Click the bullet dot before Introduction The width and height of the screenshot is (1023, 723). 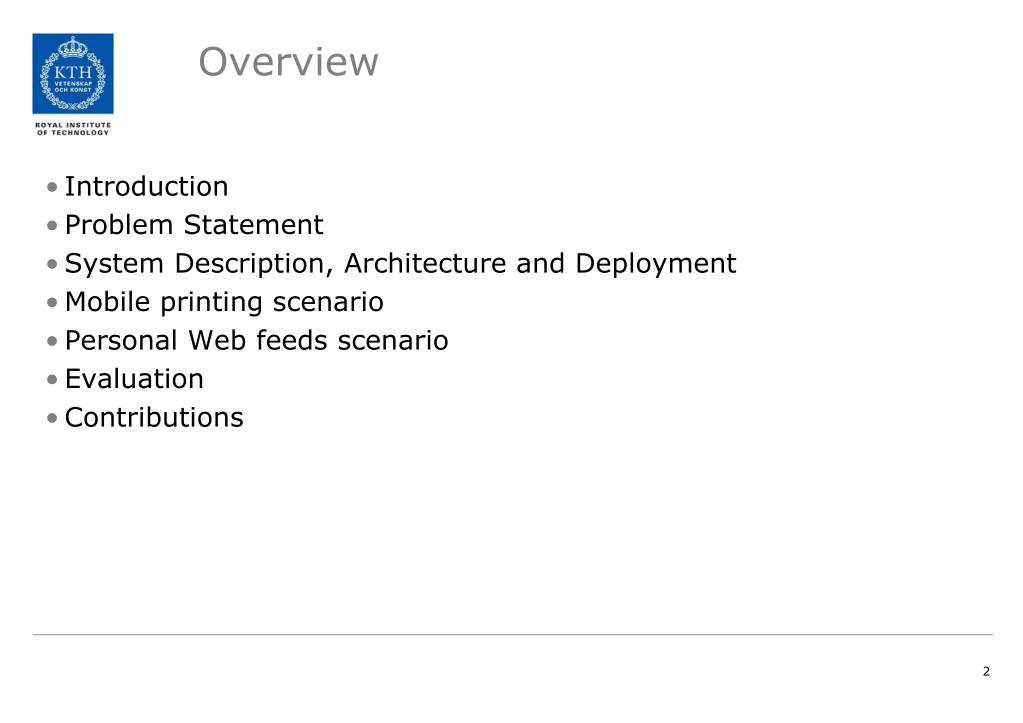[52, 187]
